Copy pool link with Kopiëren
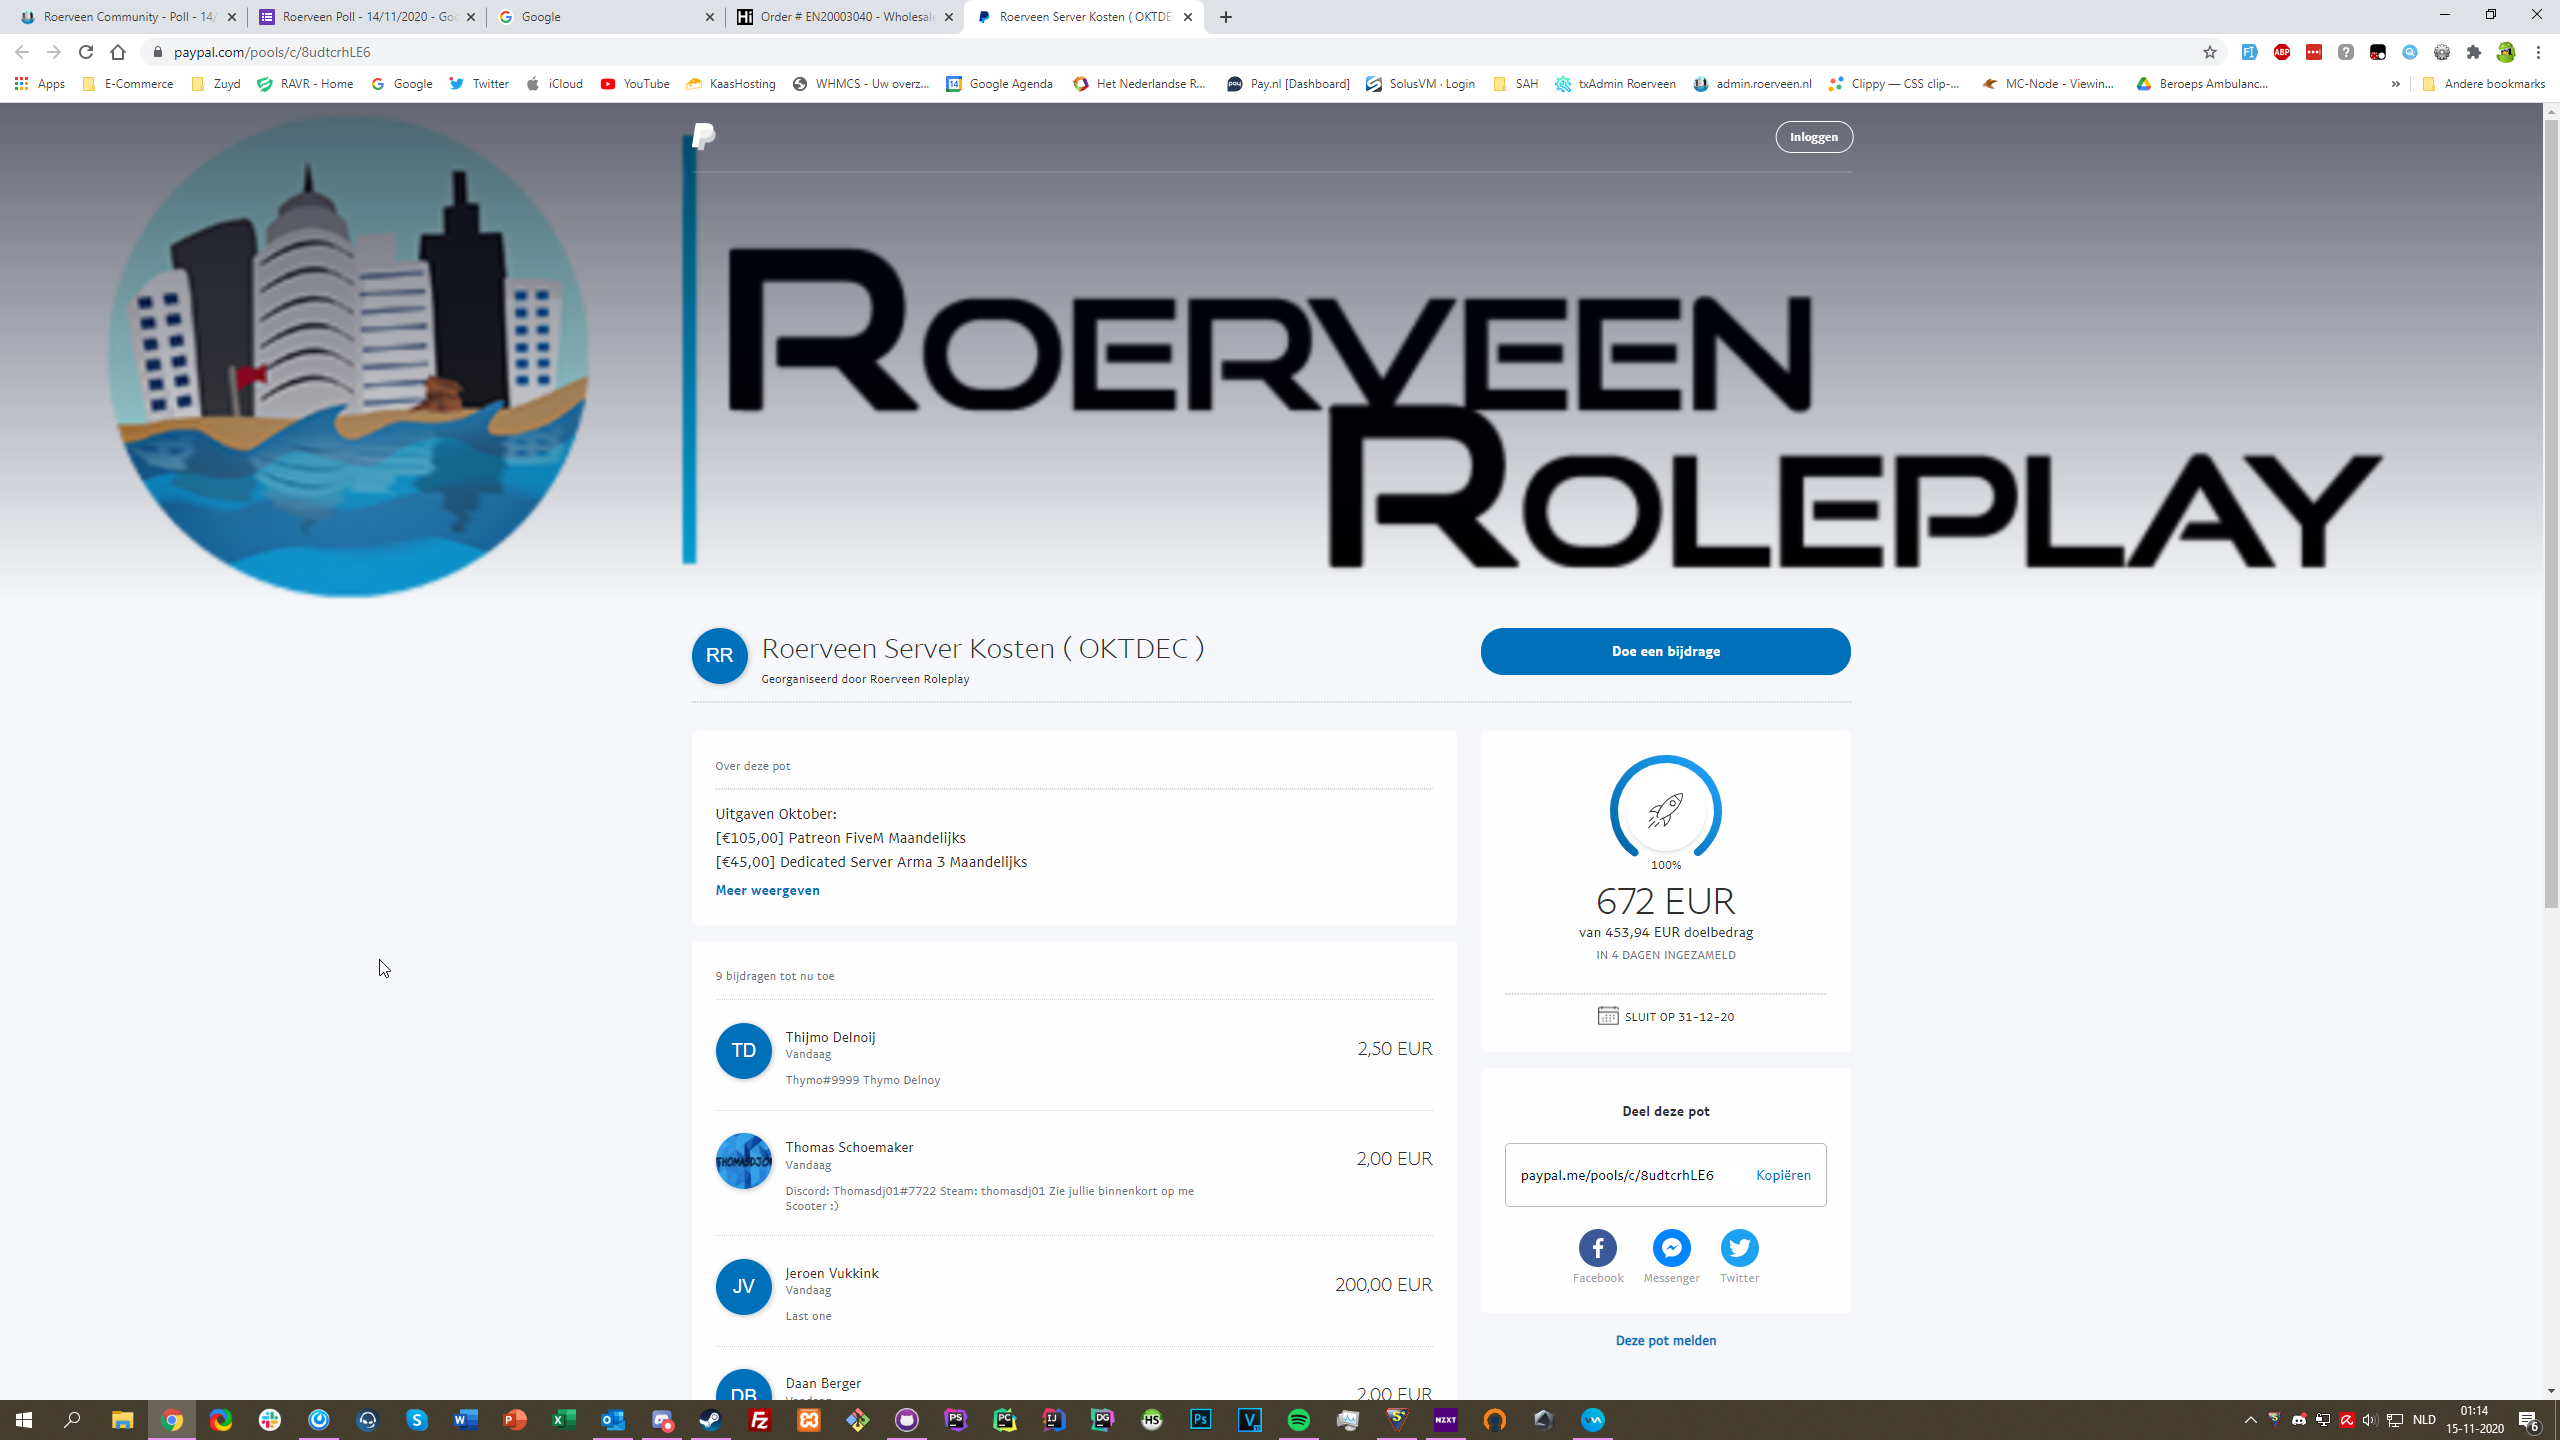The width and height of the screenshot is (2560, 1440). click(x=1783, y=1175)
